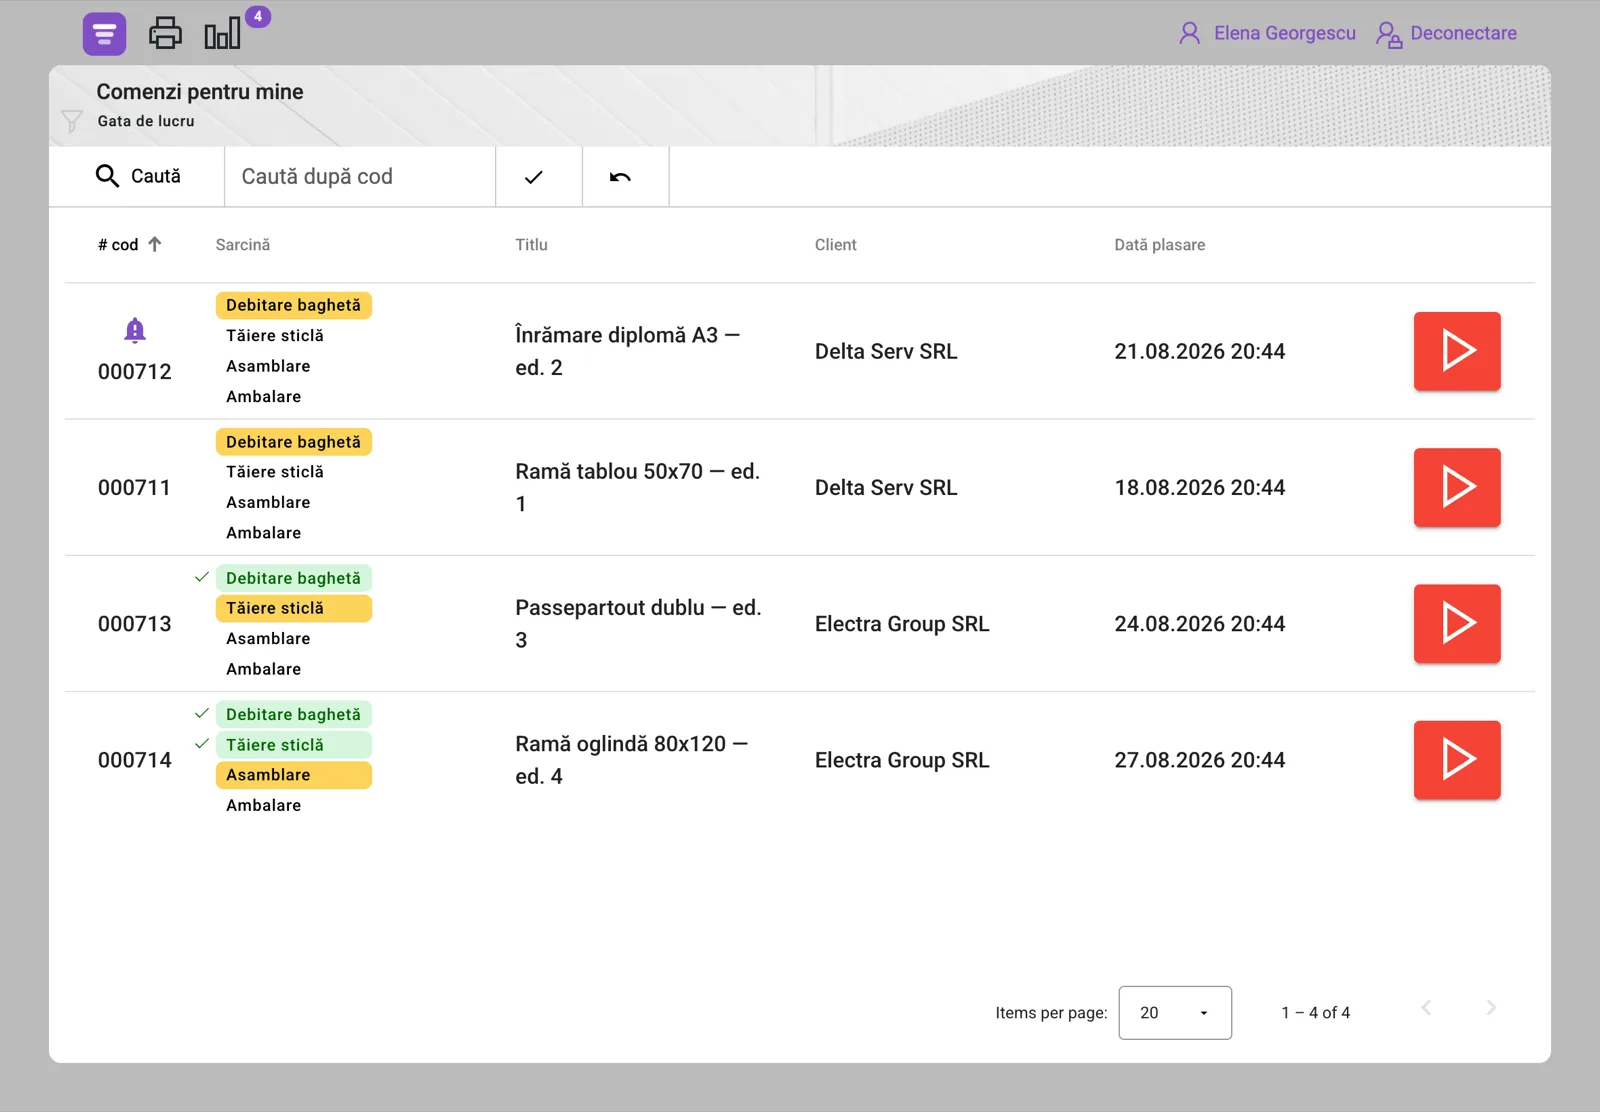Viewport: 1600px width, 1112px height.
Task: Start order 000711 with red play button
Action: pyautogui.click(x=1457, y=487)
